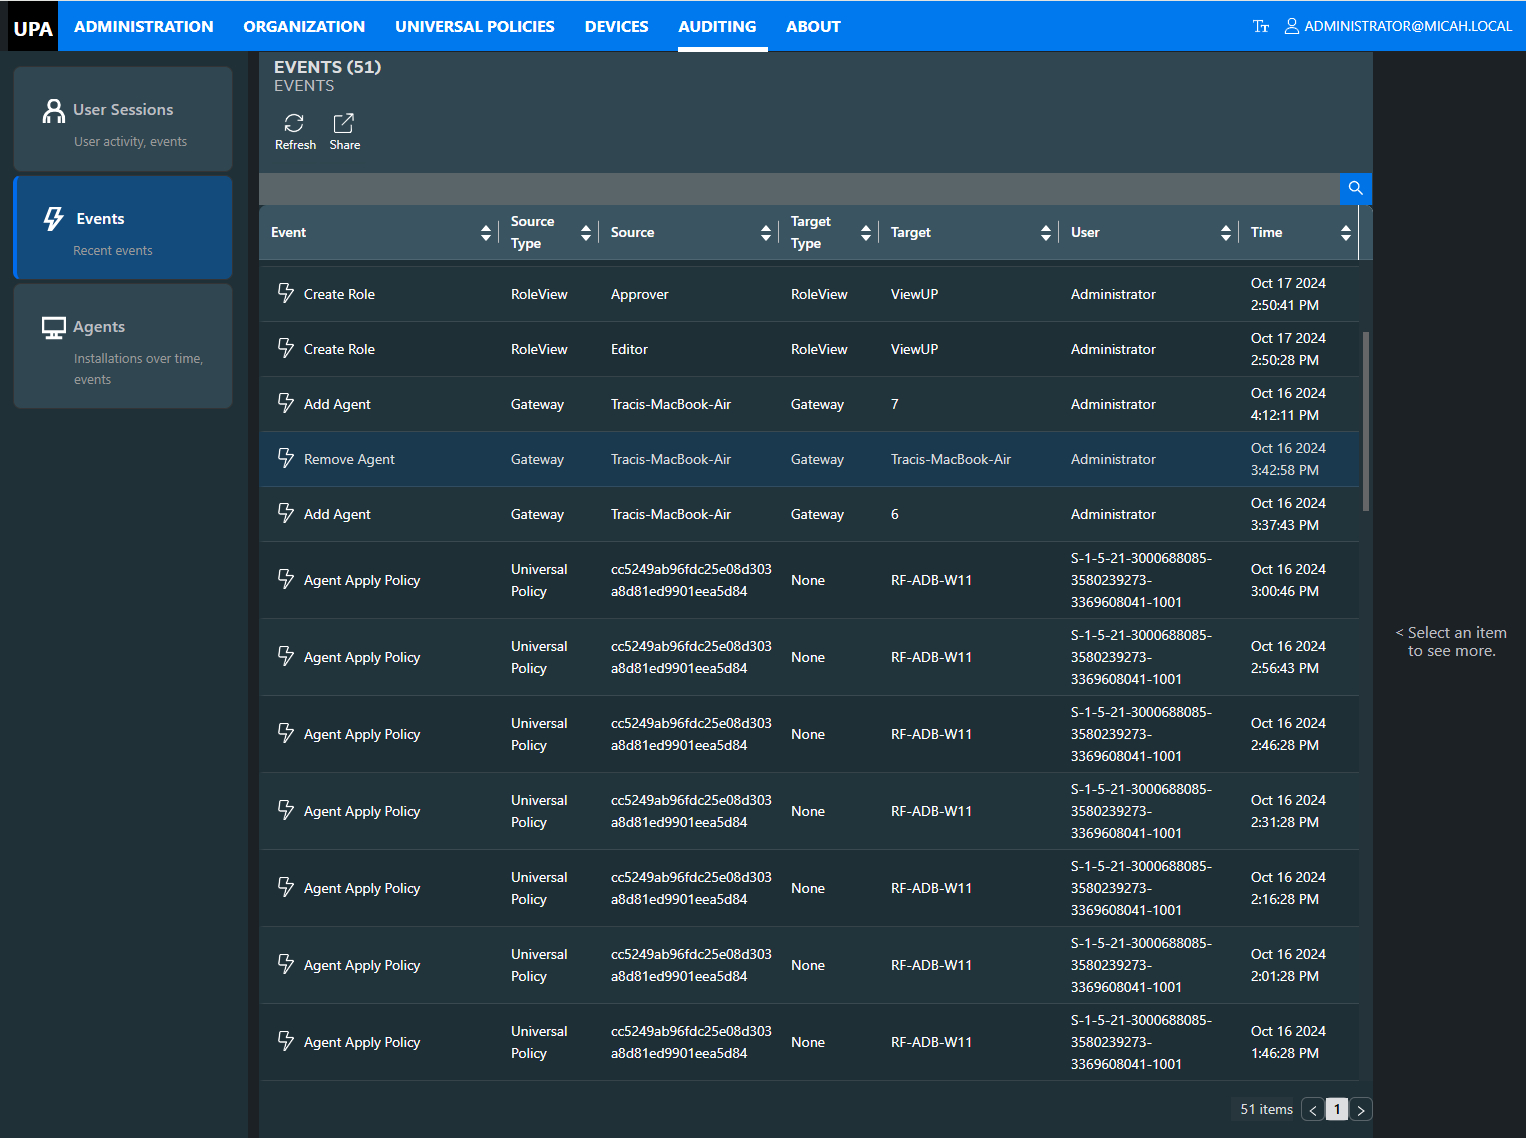Go to next page of events

(x=1361, y=1110)
